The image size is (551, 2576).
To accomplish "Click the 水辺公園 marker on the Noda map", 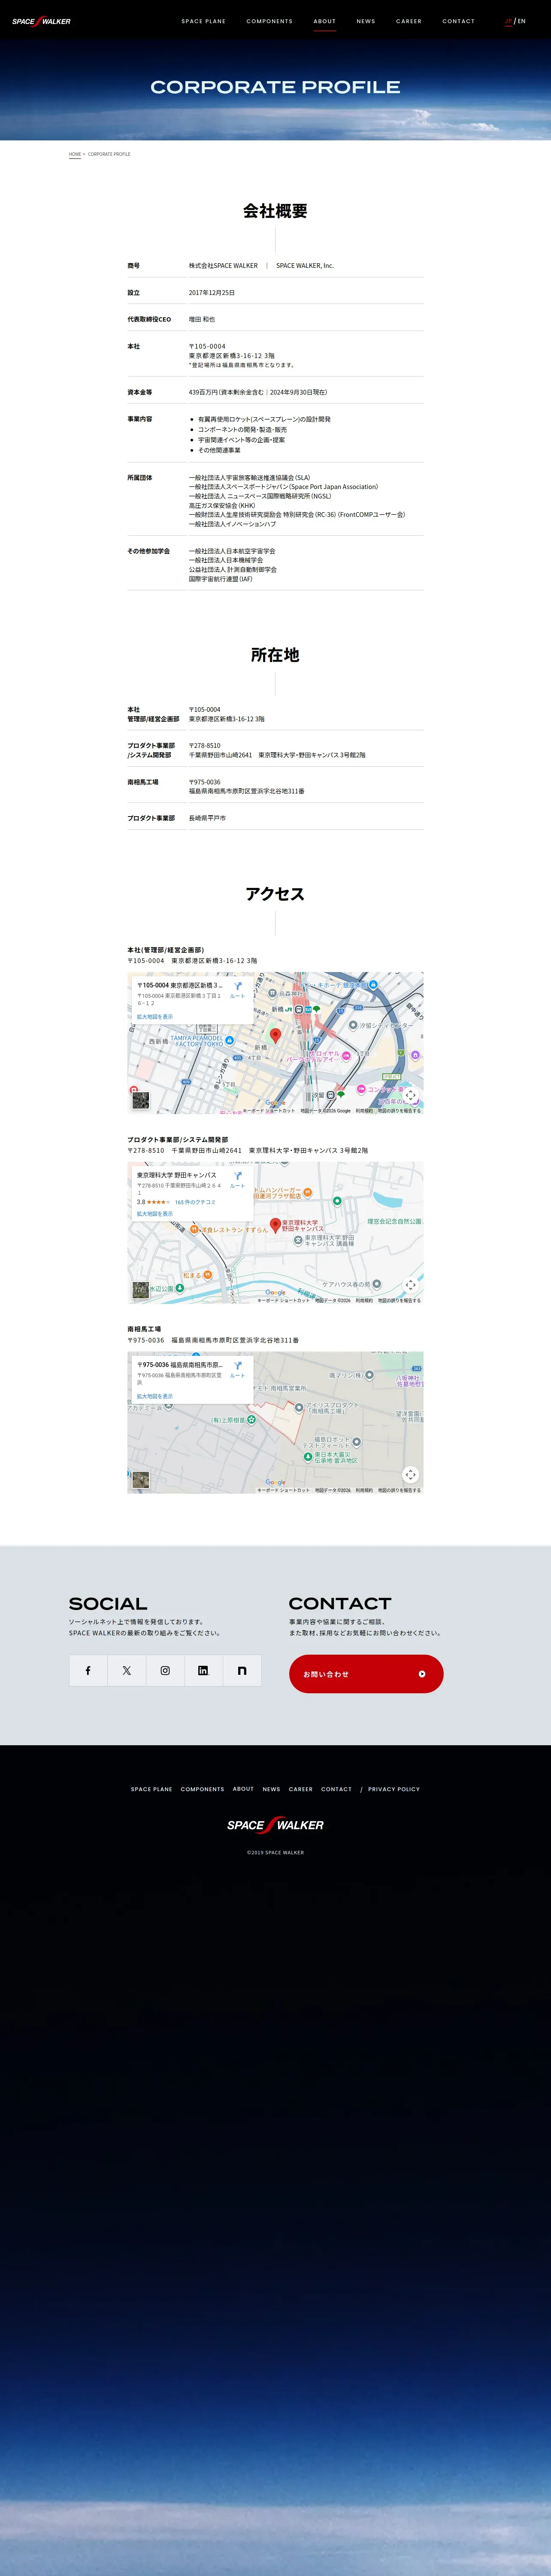I will (179, 1288).
